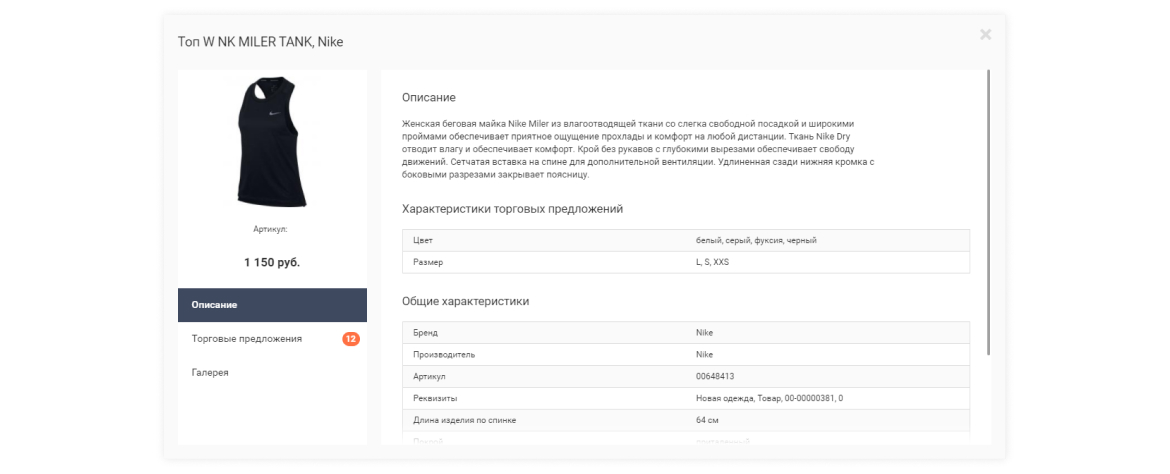Screen dimensions: 1170x474
Task: Click the Бренд row label
Action: click(425, 333)
